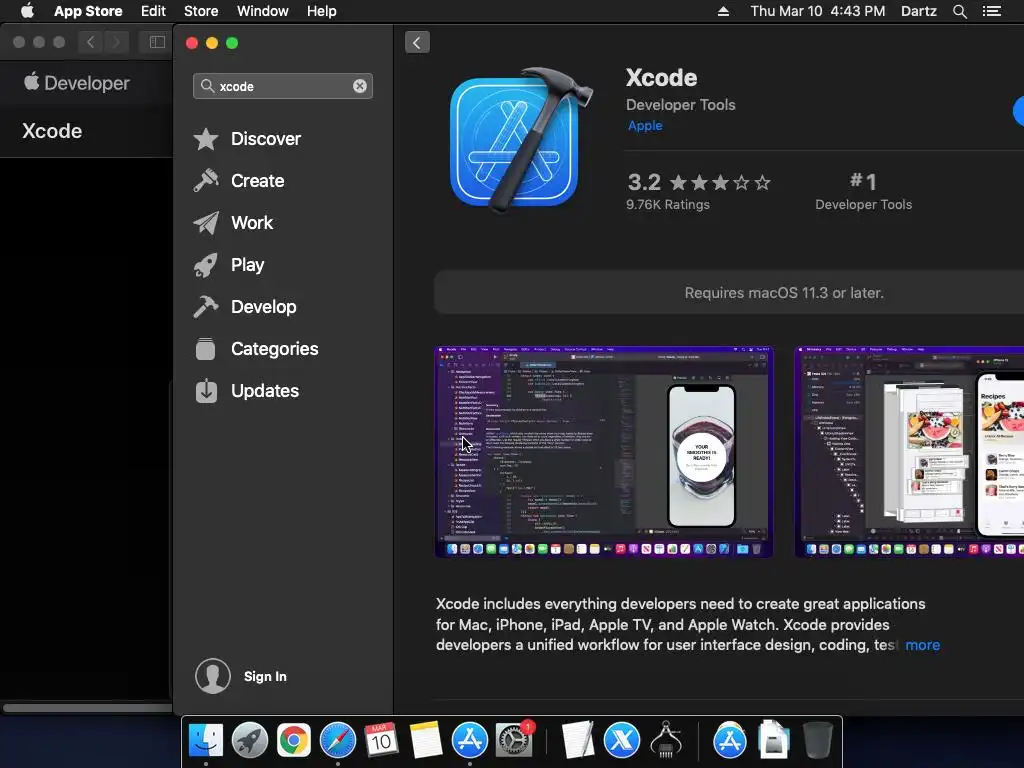The image size is (1024, 768).
Task: Open TextEdit from the Dock
Action: [578, 740]
